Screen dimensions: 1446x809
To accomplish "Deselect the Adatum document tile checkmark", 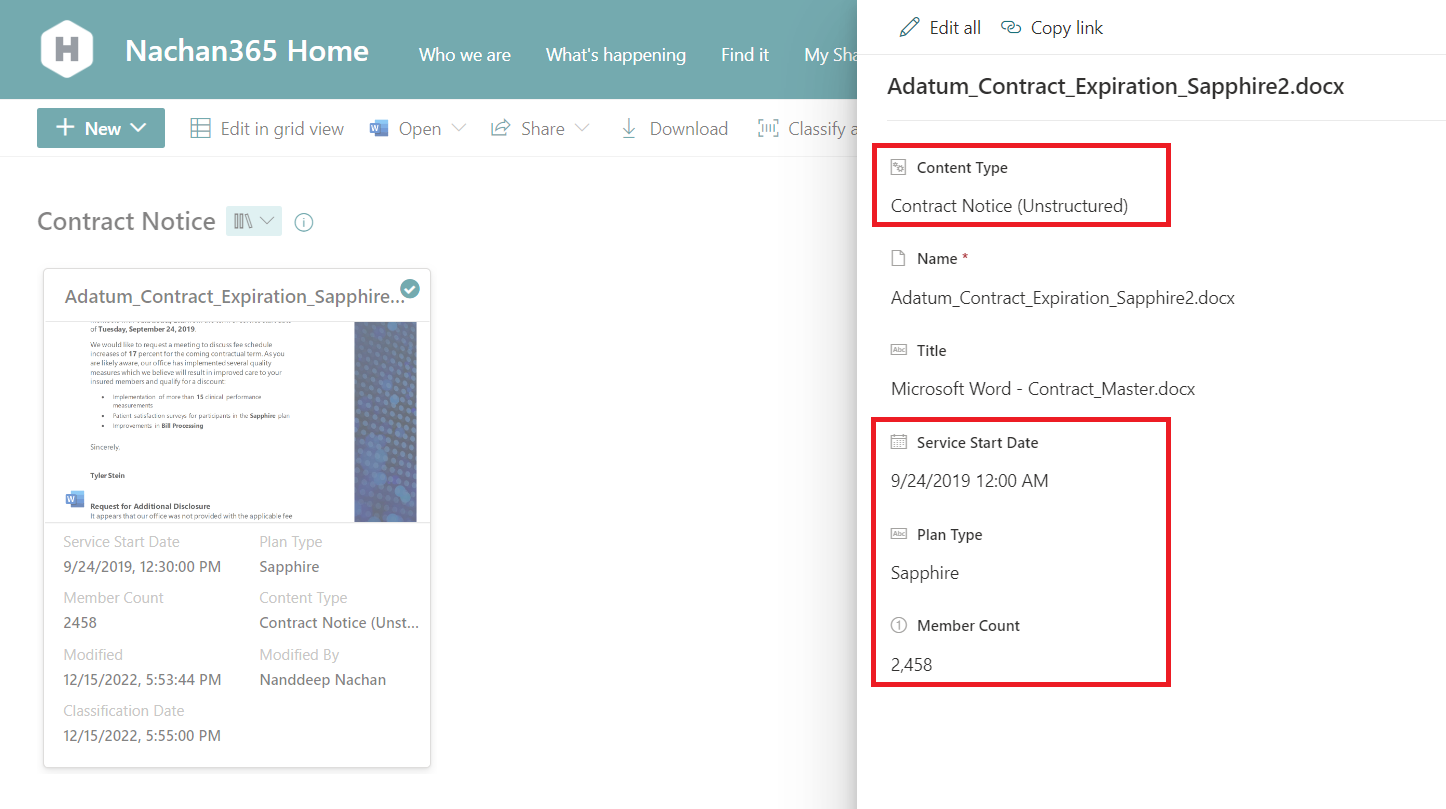I will point(410,289).
